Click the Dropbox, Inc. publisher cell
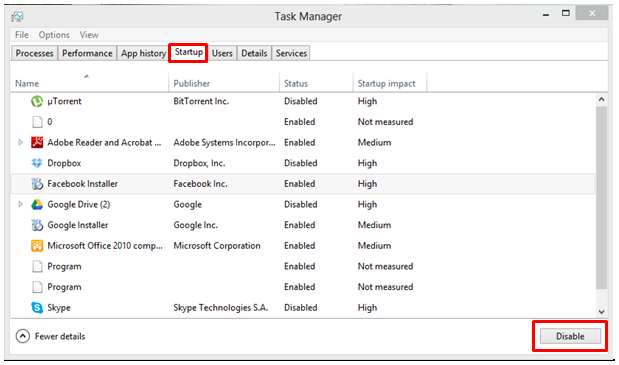This screenshot has height=365, width=619. [x=199, y=163]
